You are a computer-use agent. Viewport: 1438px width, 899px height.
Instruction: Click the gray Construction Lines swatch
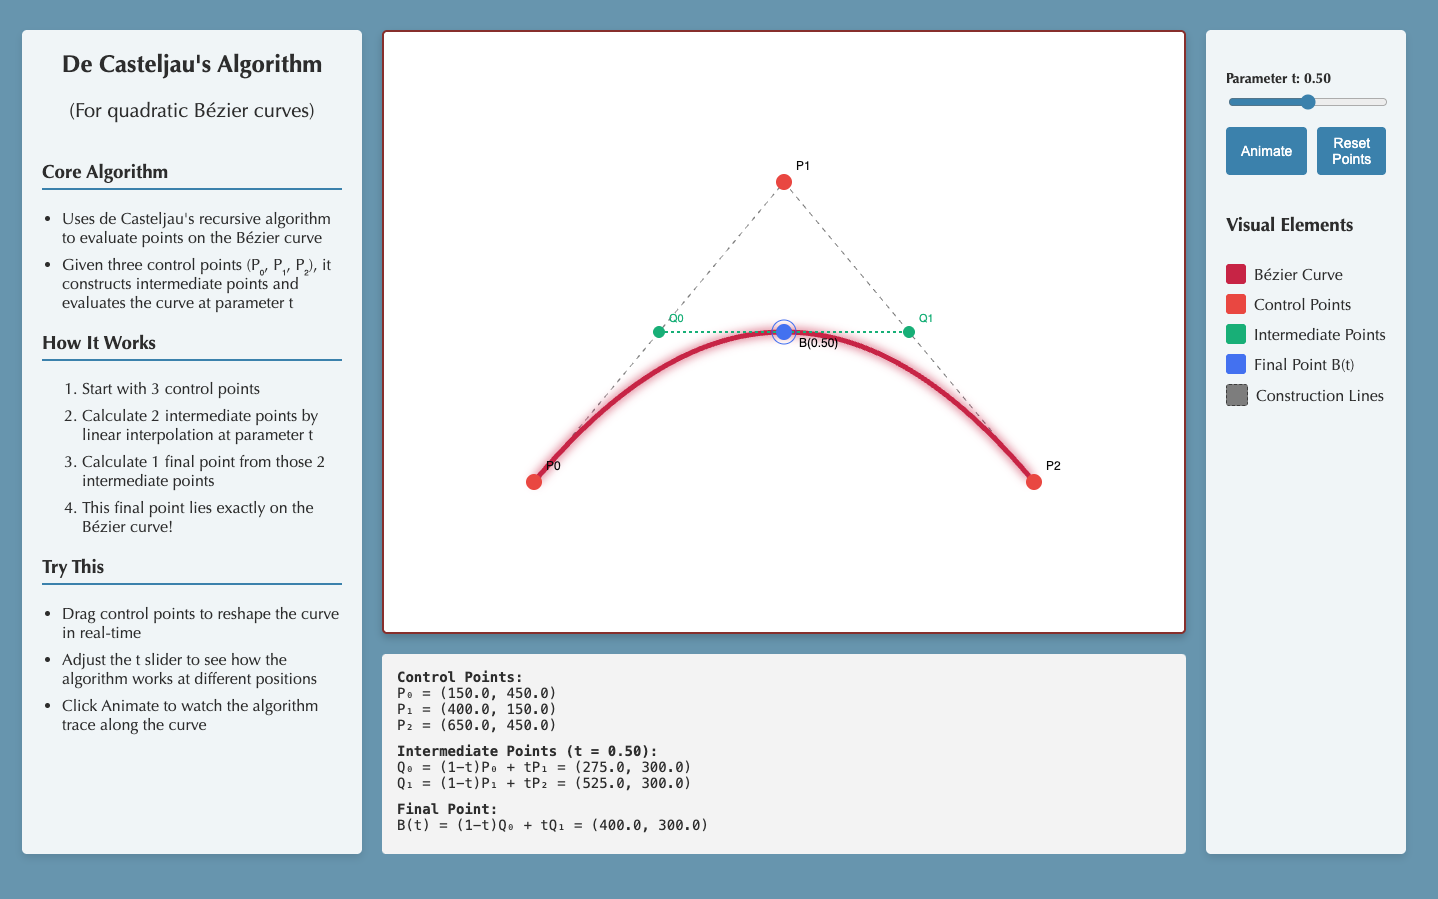[x=1237, y=395]
